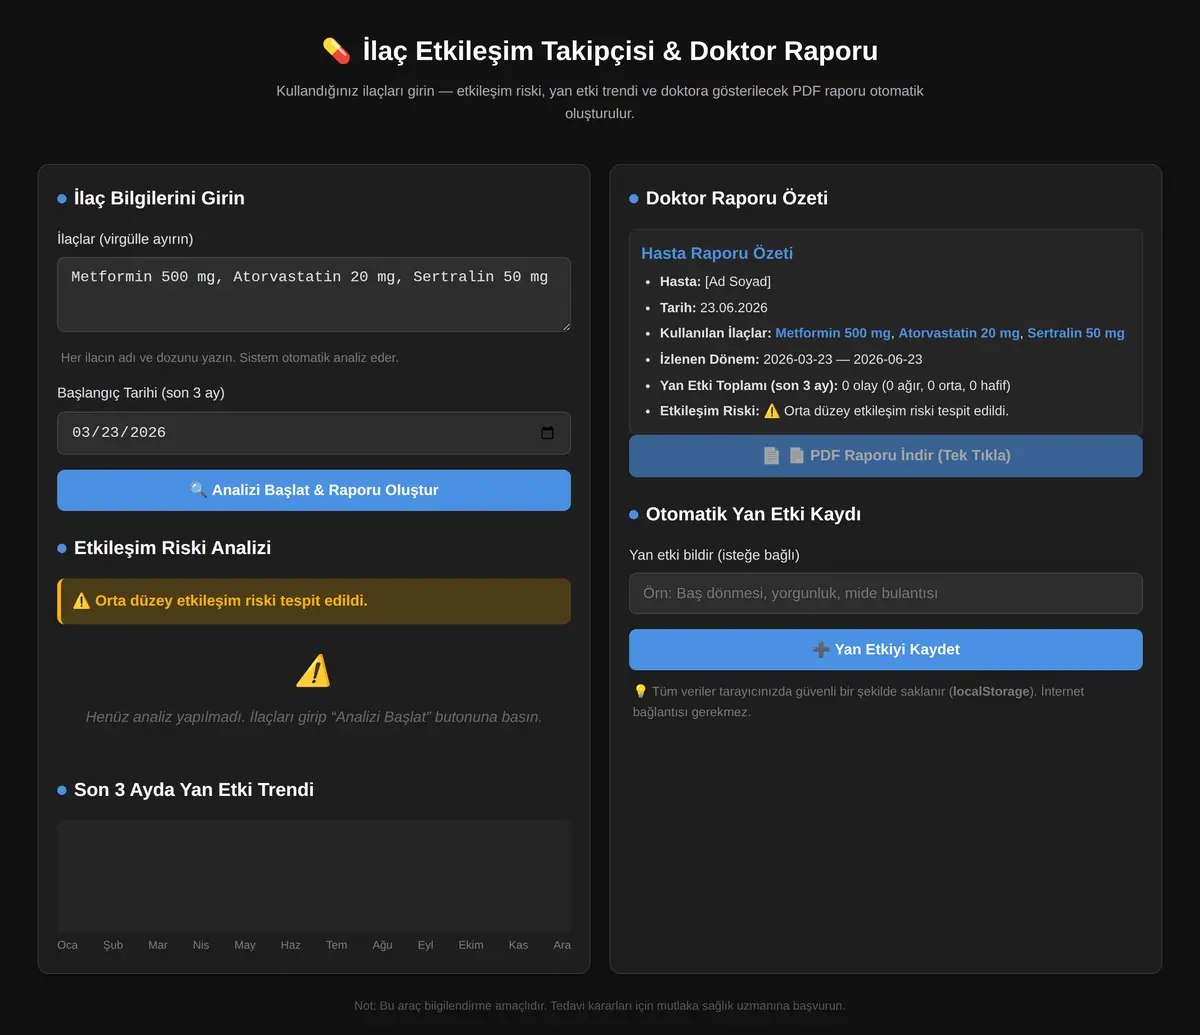Click the warning icon in the yellow risk banner
The image size is (1200, 1035).
(82, 601)
